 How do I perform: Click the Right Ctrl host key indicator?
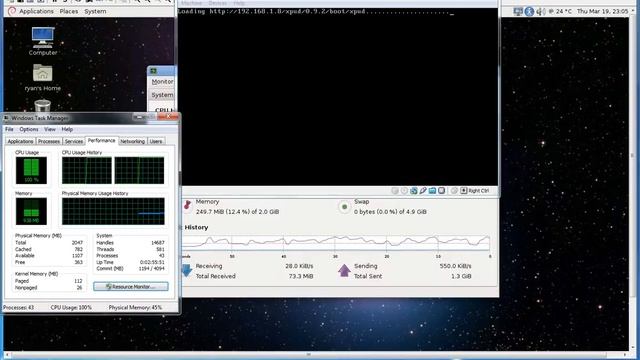point(475,191)
